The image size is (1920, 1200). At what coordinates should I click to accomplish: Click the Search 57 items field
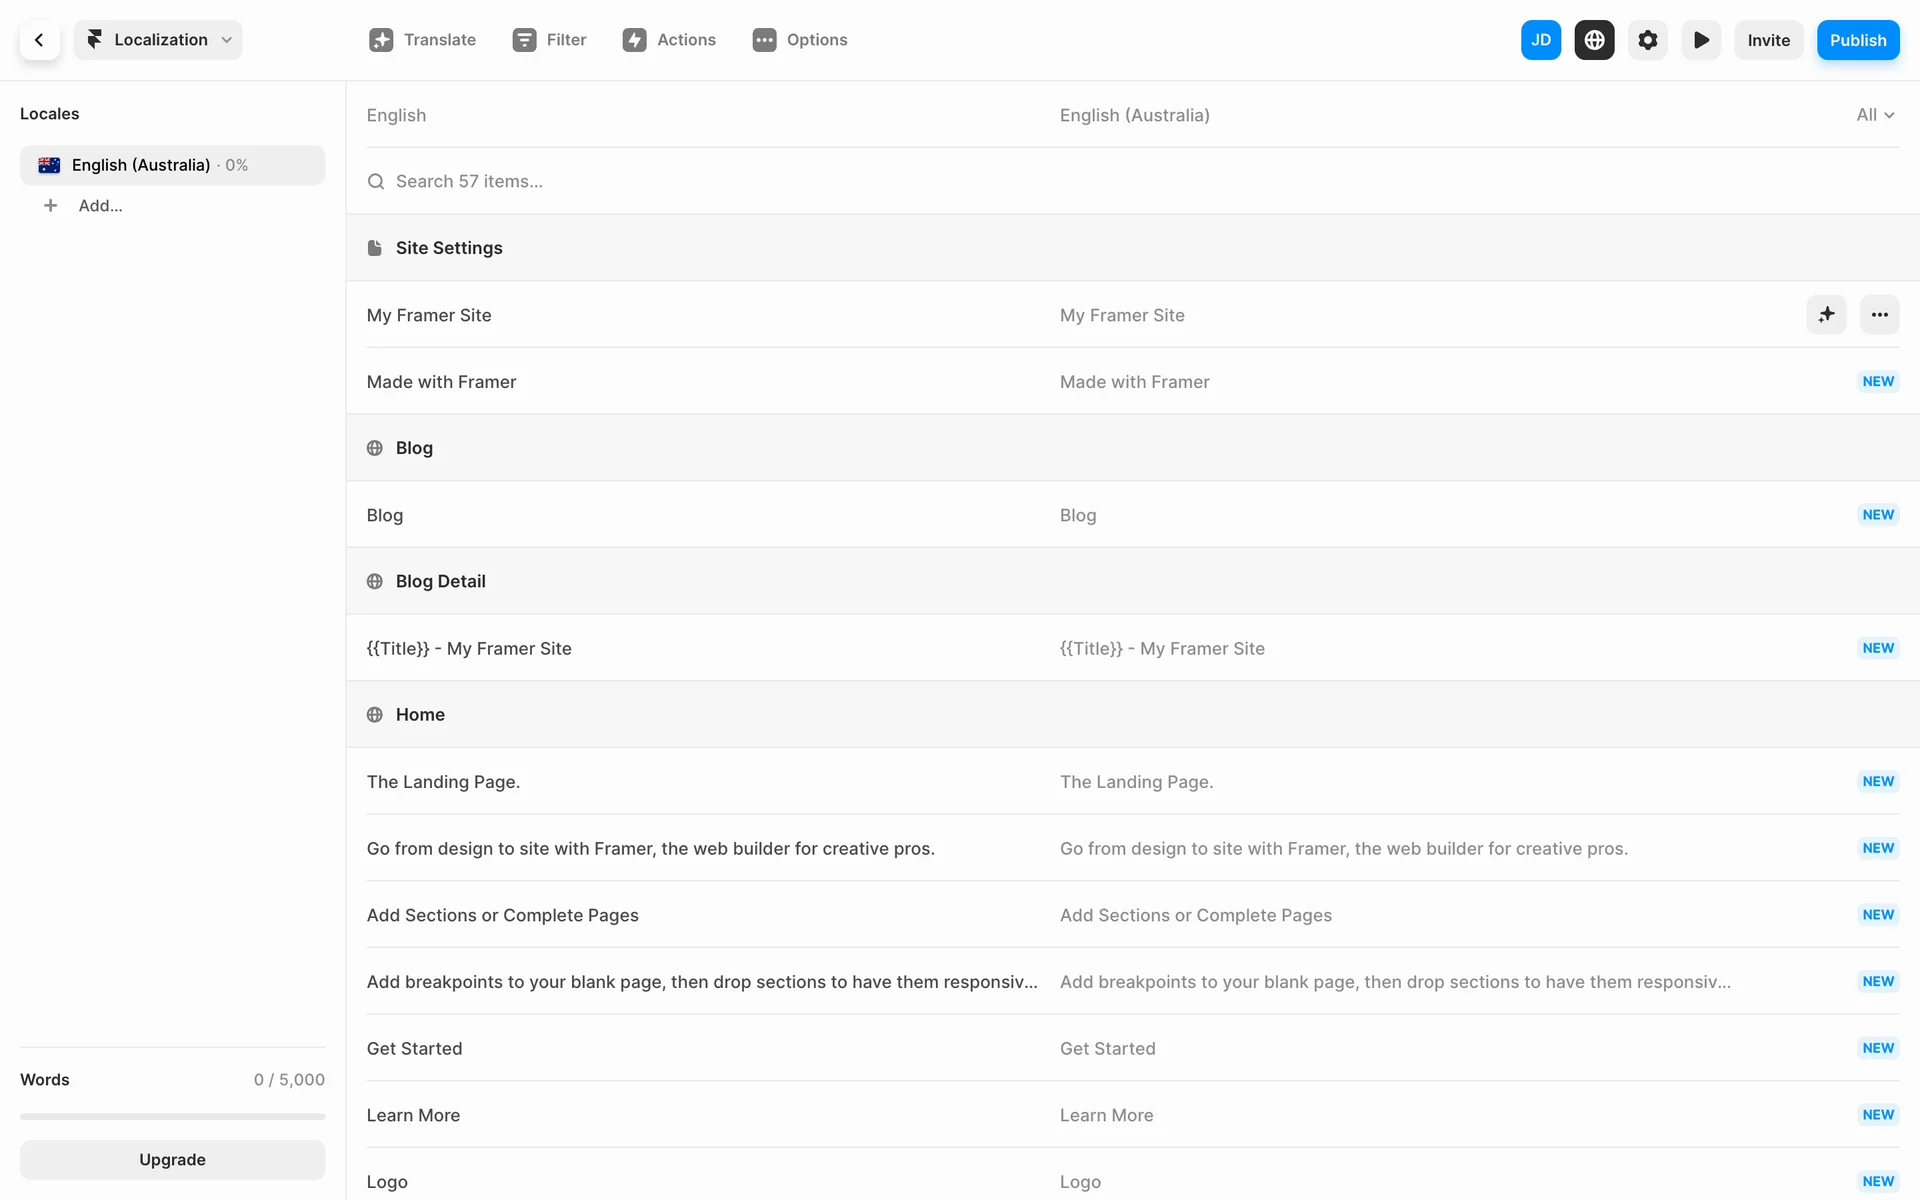pyautogui.click(x=469, y=181)
